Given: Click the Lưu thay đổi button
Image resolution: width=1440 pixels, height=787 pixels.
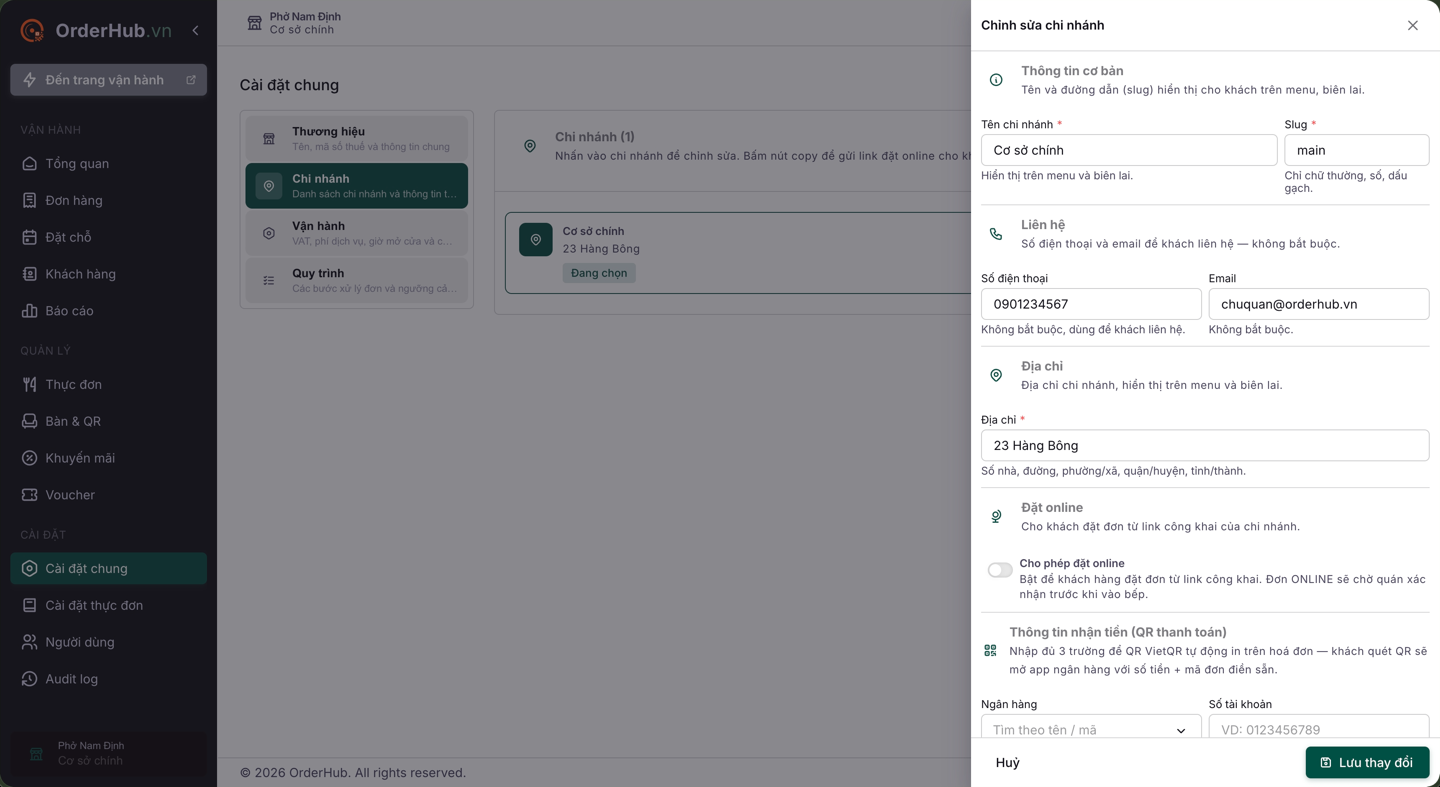Looking at the screenshot, I should click(x=1367, y=762).
